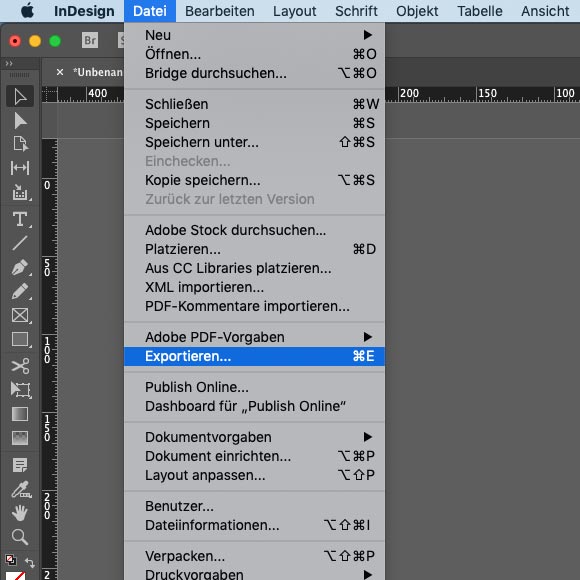Choose Verpacken... menu entry
Image resolution: width=580 pixels, height=580 pixels.
tap(254, 556)
